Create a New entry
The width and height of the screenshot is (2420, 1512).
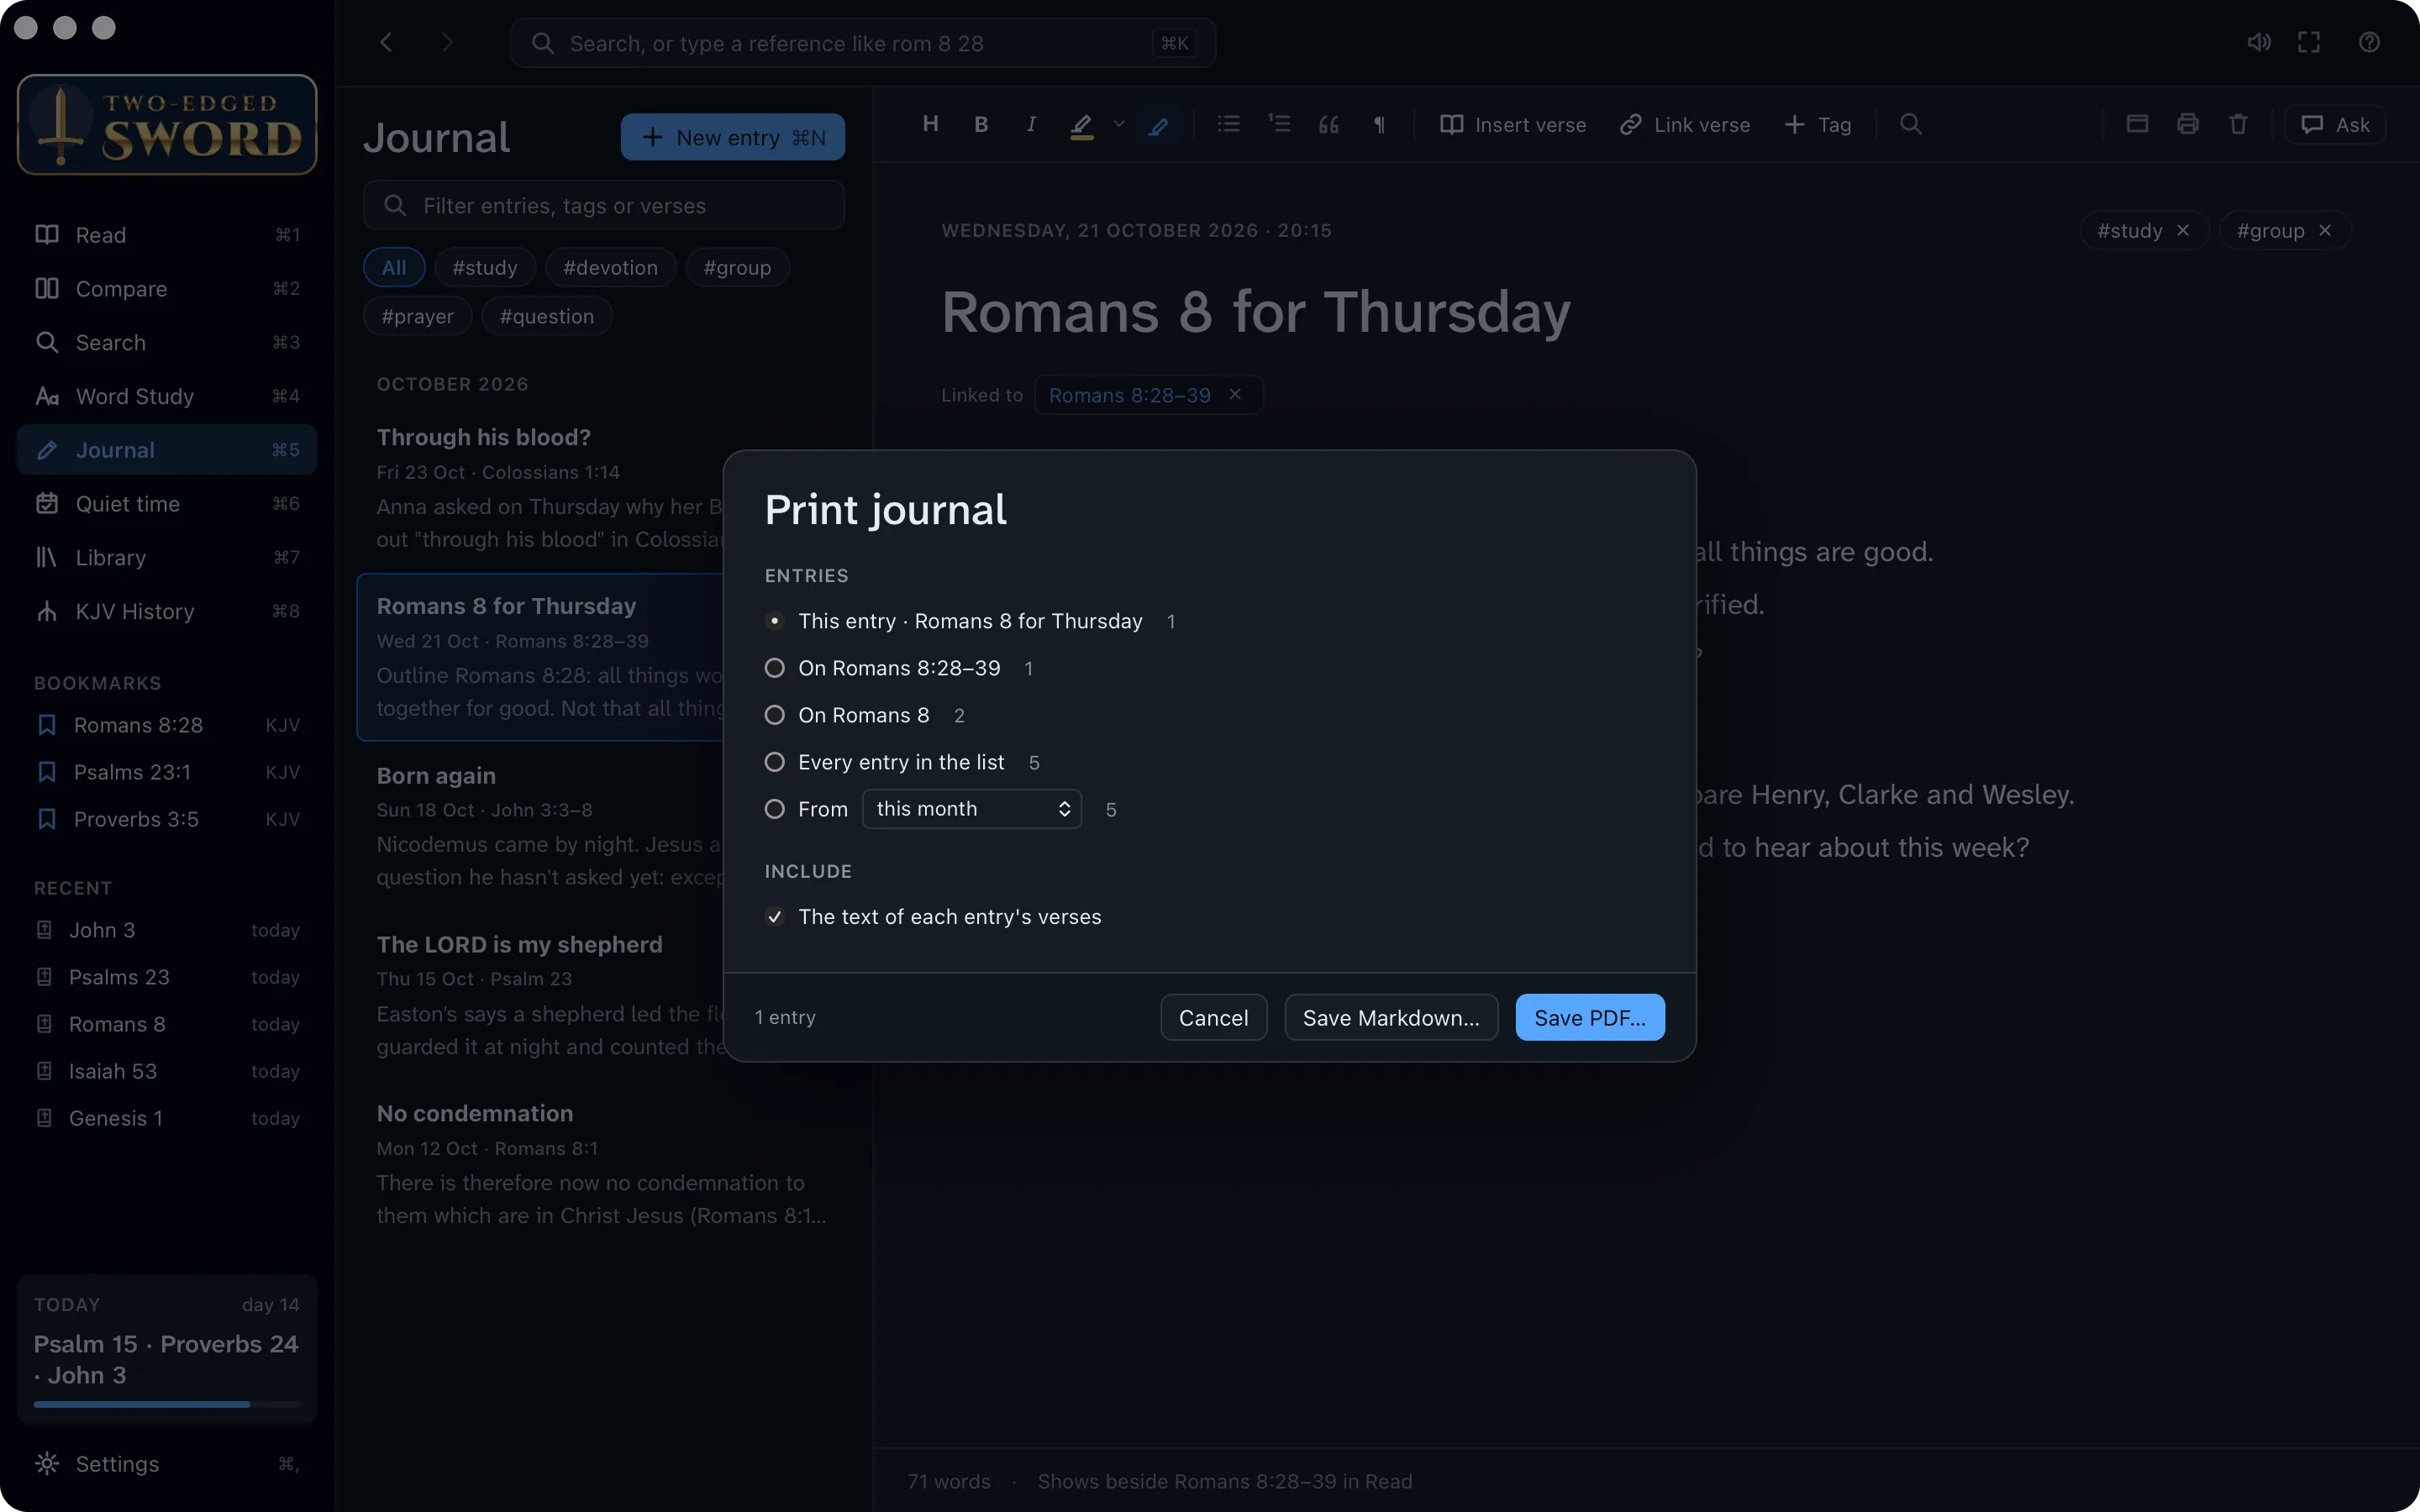tap(733, 137)
